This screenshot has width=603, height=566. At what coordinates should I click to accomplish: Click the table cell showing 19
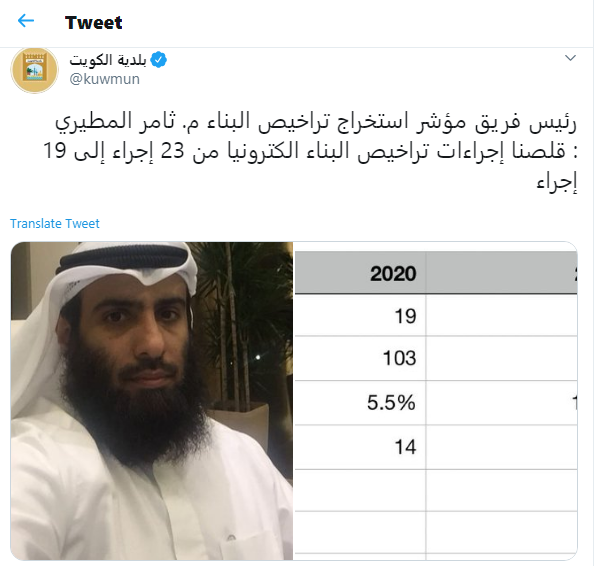(404, 319)
